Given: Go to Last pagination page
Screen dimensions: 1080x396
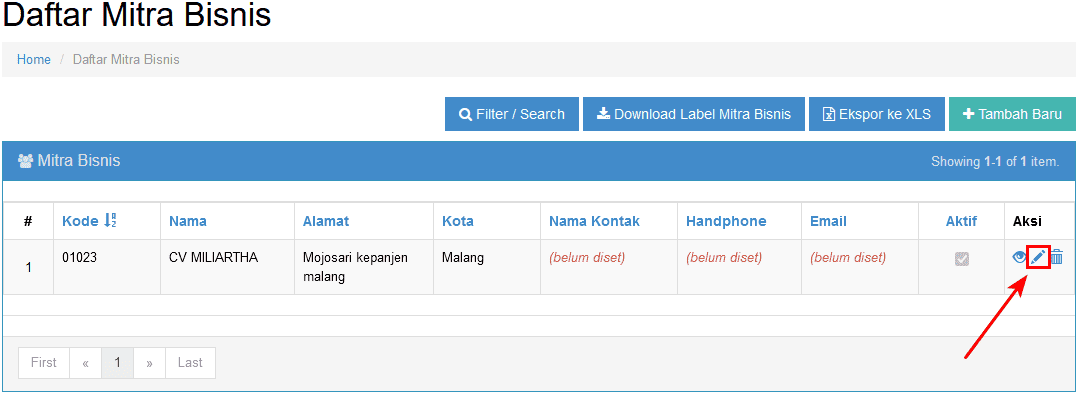Looking at the screenshot, I should pos(190,362).
